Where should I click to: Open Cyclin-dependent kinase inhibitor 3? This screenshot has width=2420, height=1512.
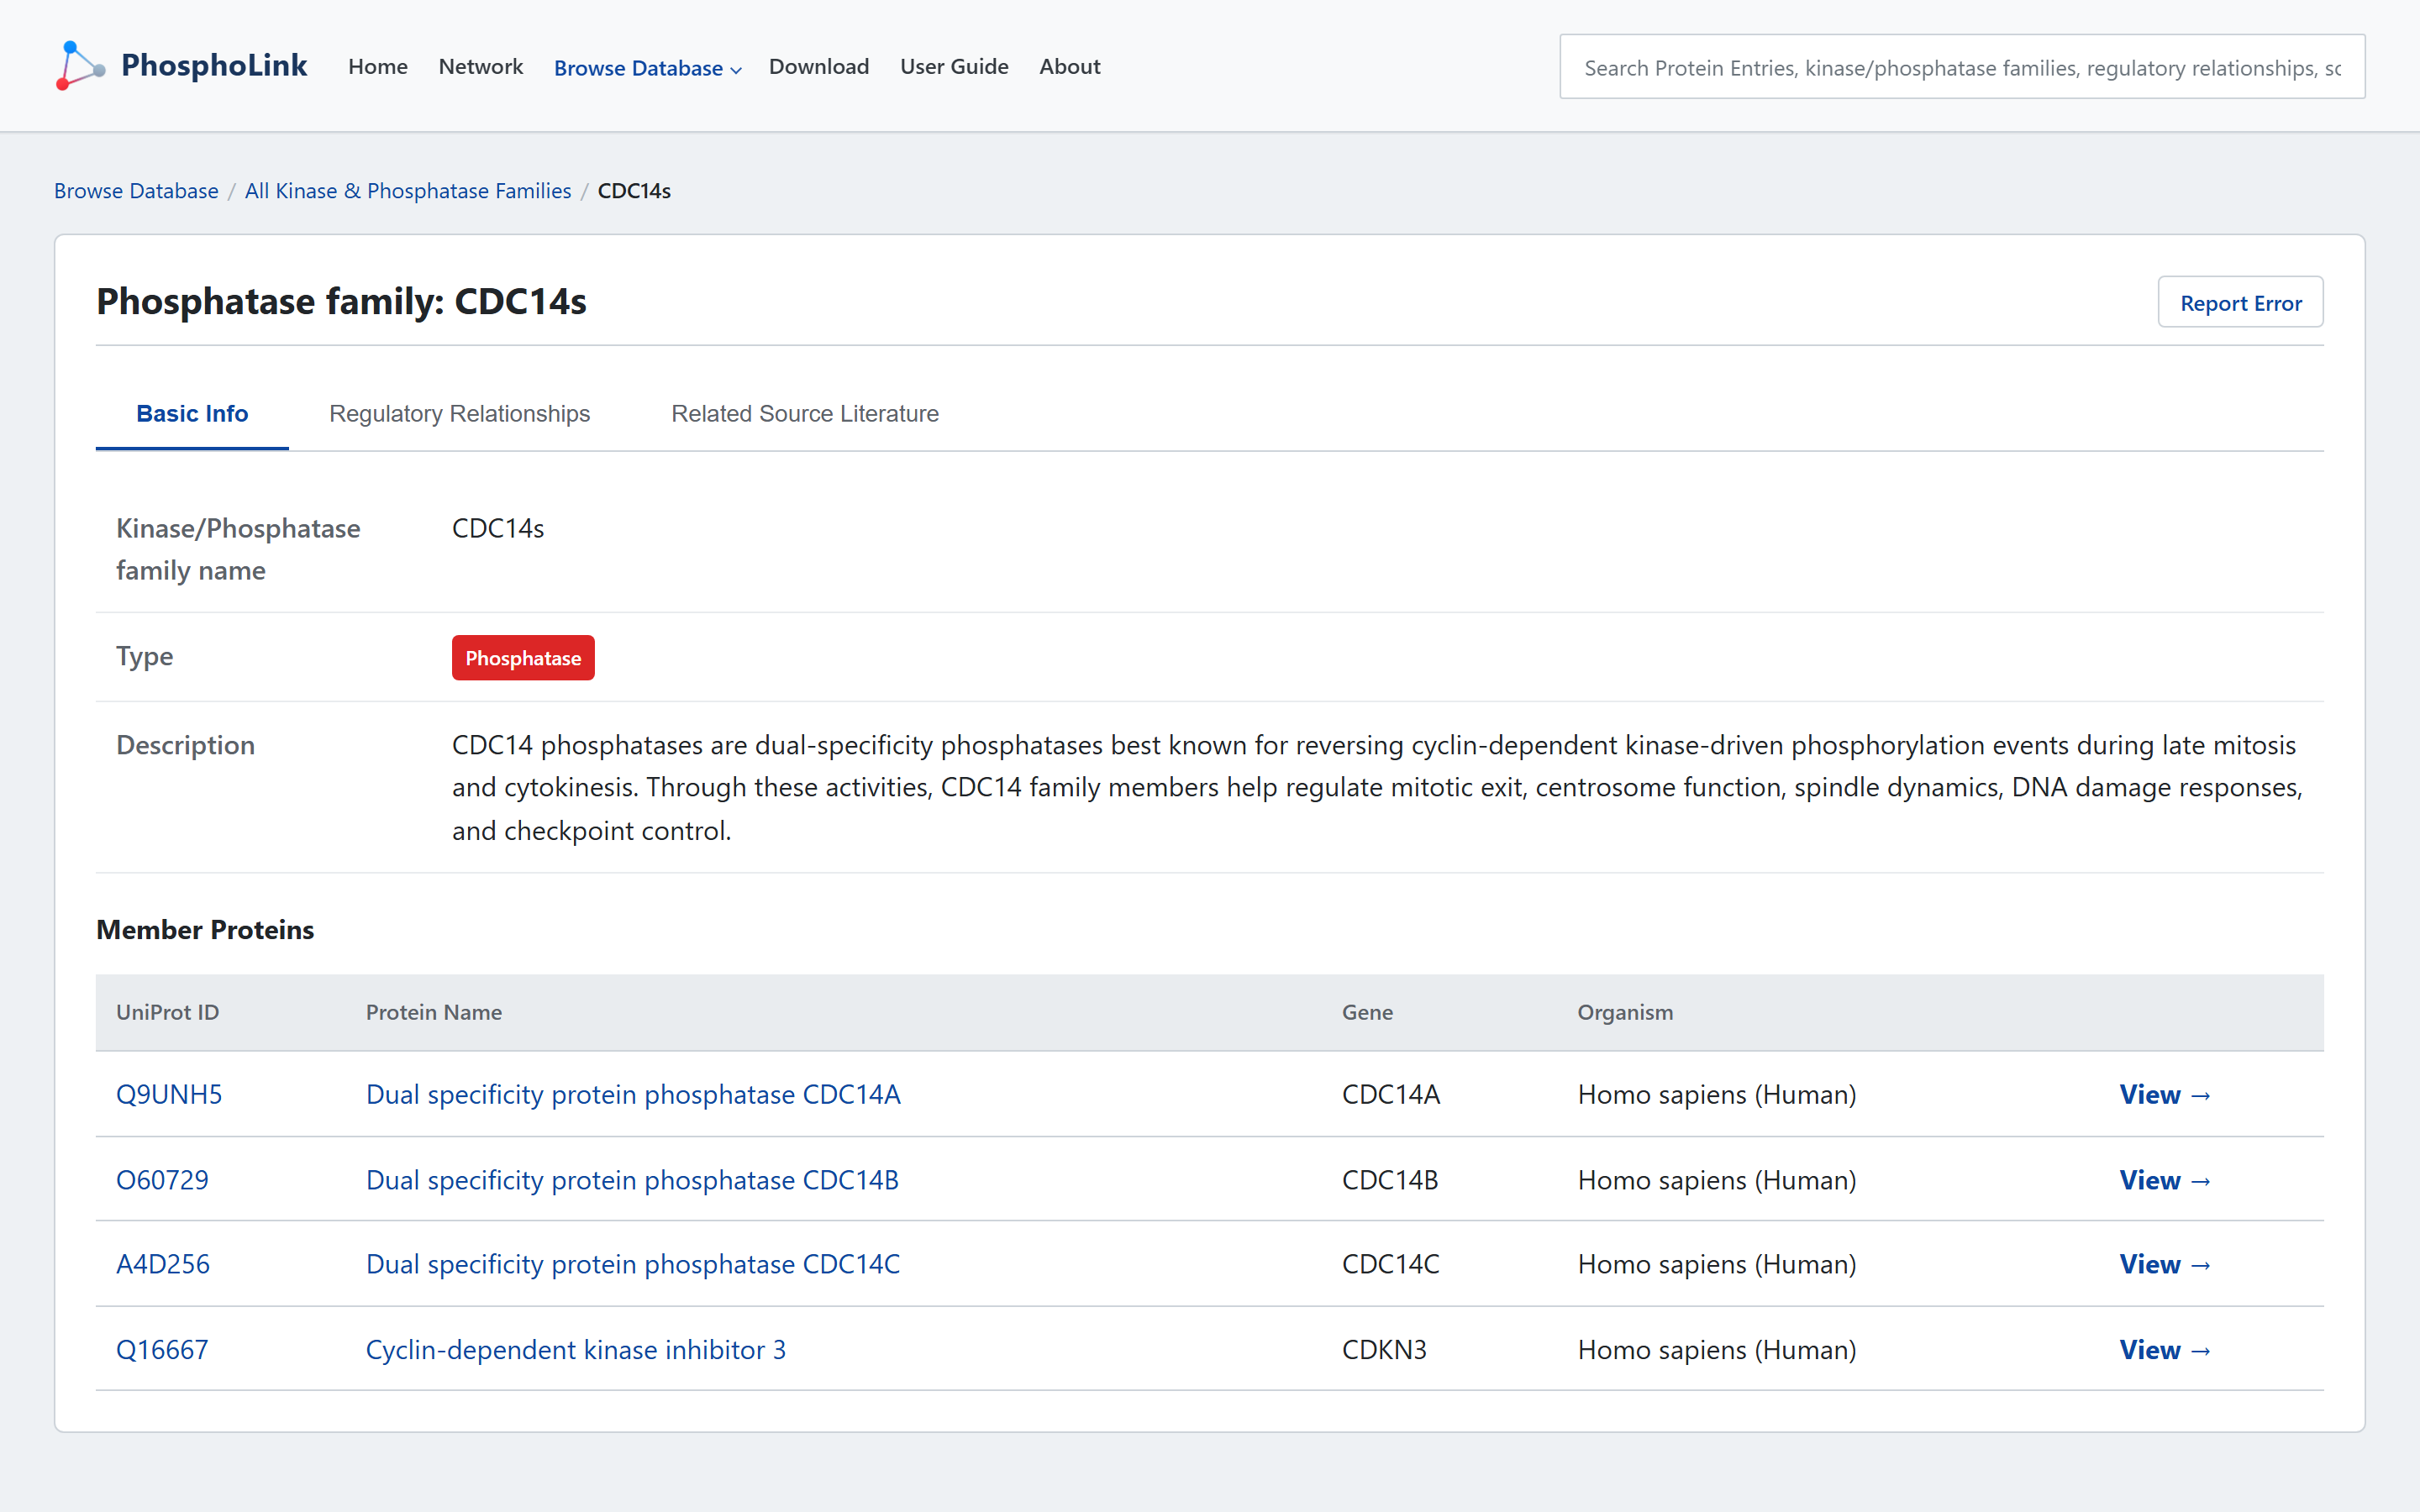(576, 1350)
